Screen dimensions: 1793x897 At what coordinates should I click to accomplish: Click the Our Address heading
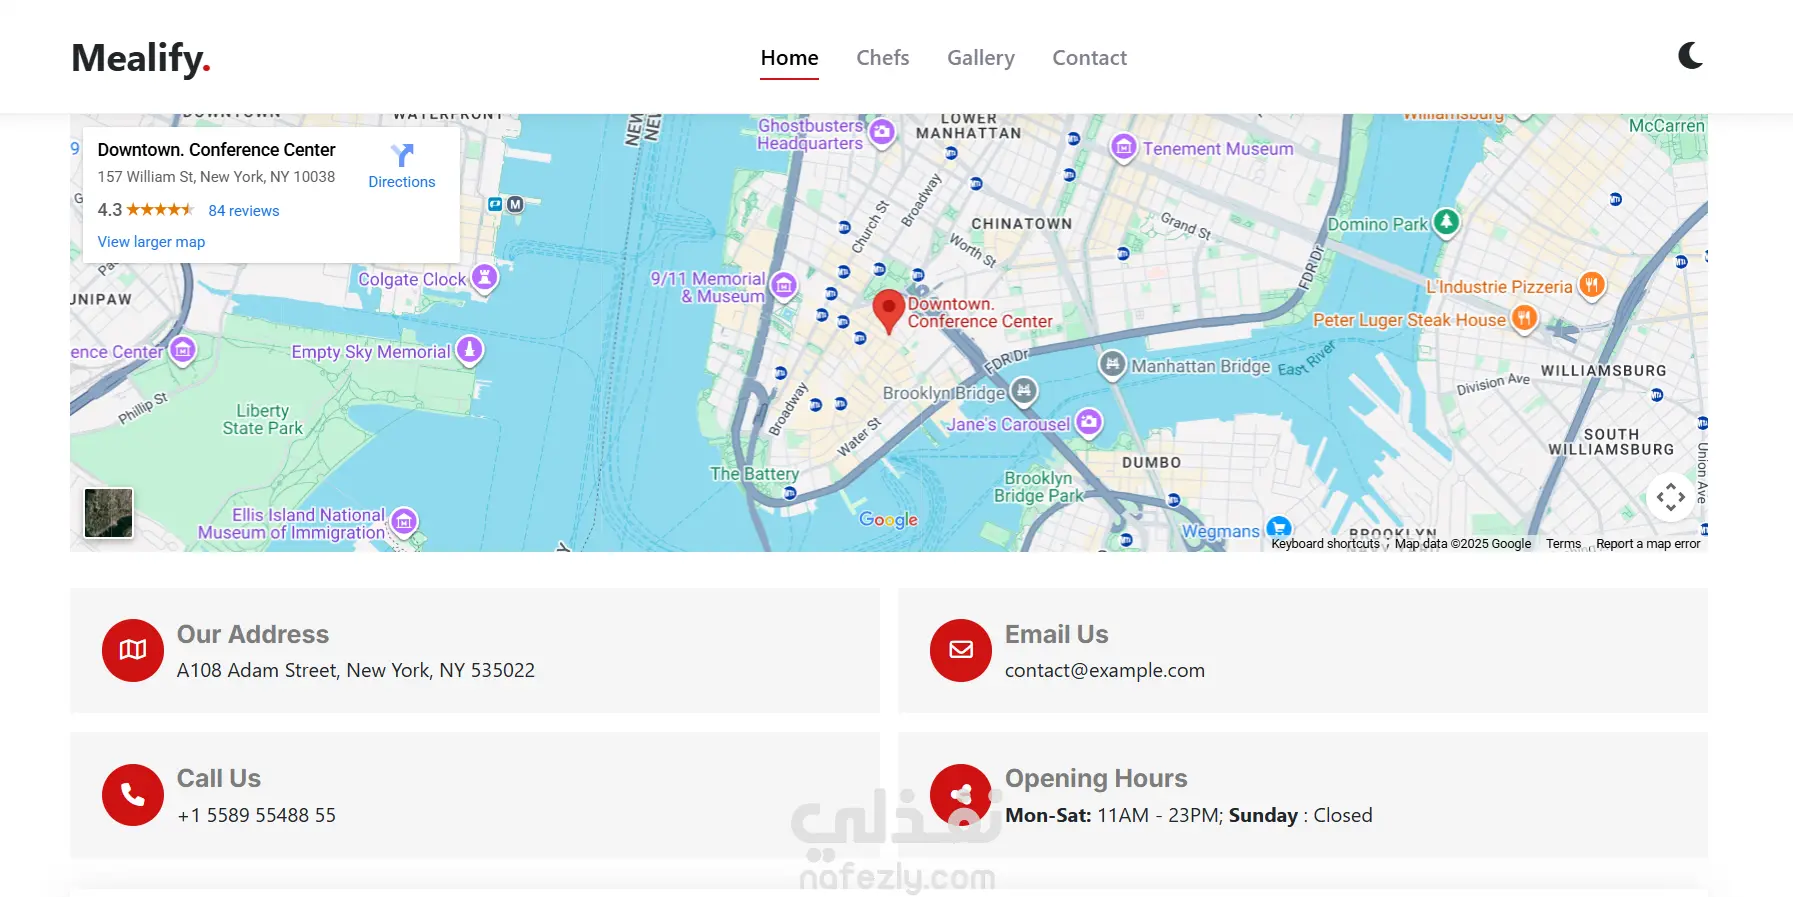(253, 635)
